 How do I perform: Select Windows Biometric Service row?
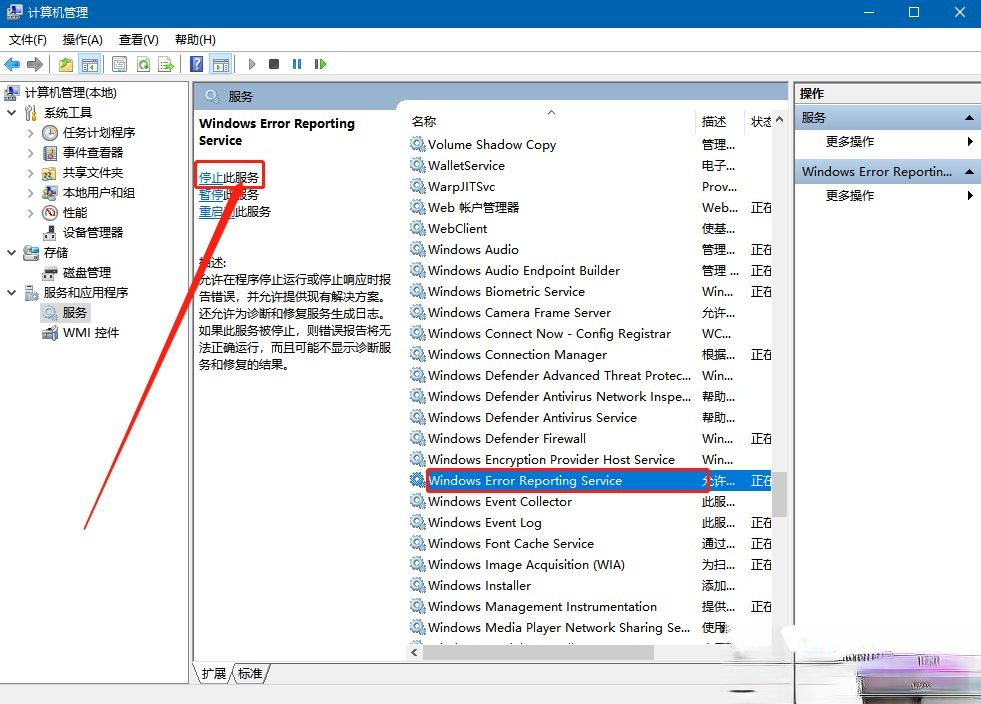[591, 292]
